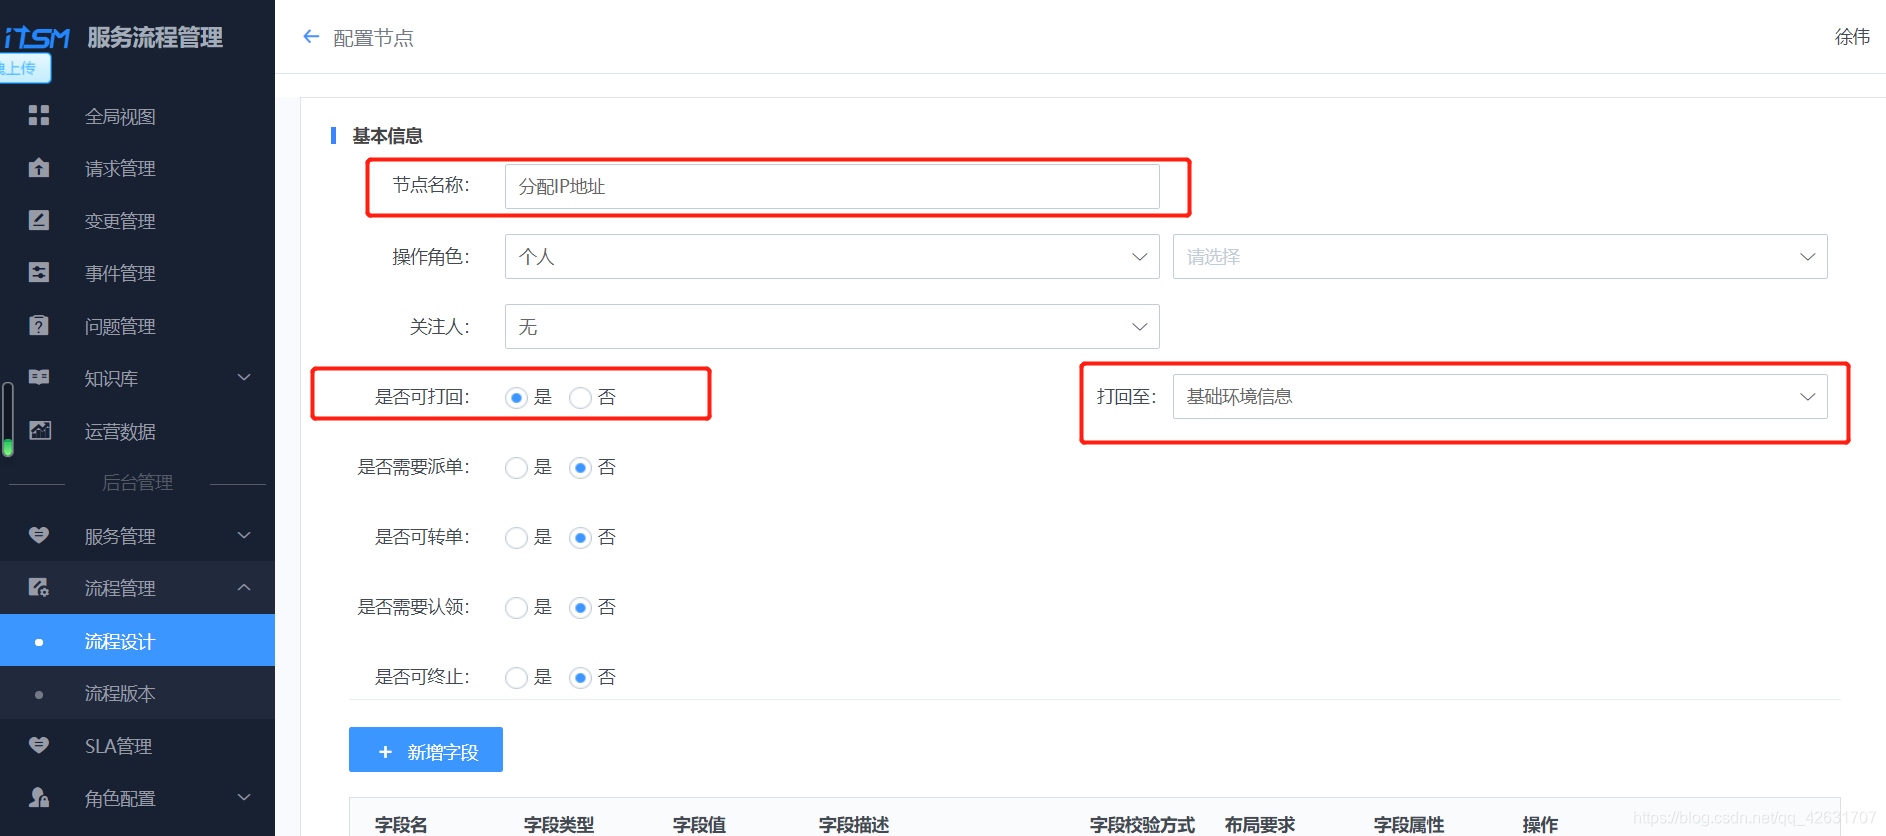Click the 请求管理 sidebar icon
Image resolution: width=1886 pixels, height=836 pixels.
[x=39, y=168]
